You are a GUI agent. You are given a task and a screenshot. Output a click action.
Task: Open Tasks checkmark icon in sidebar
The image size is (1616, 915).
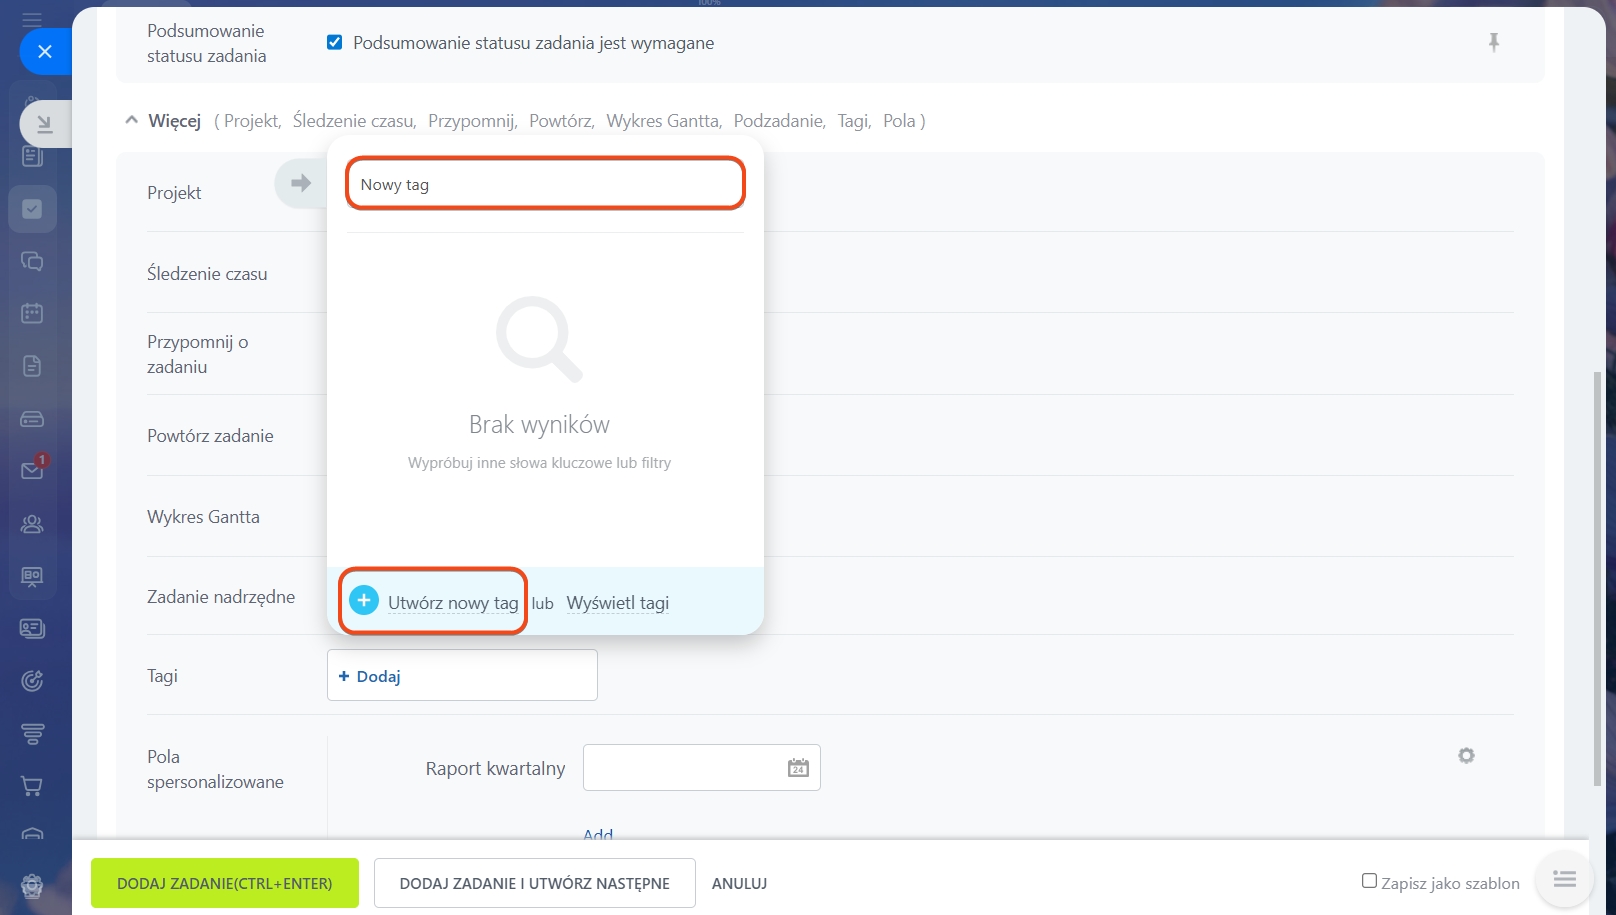coord(32,209)
